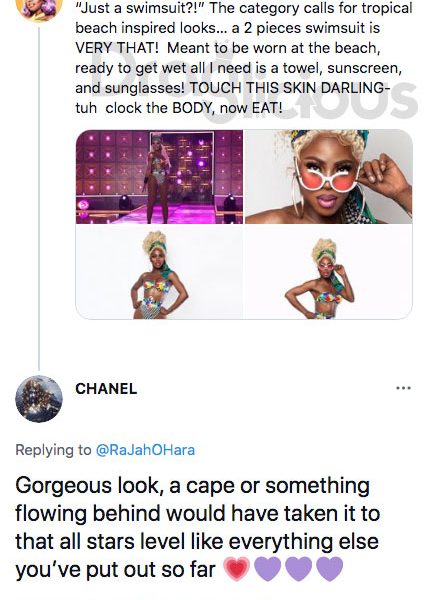The image size is (427, 600).
Task: Open the original poster's avatar at top
Action: [39, 10]
